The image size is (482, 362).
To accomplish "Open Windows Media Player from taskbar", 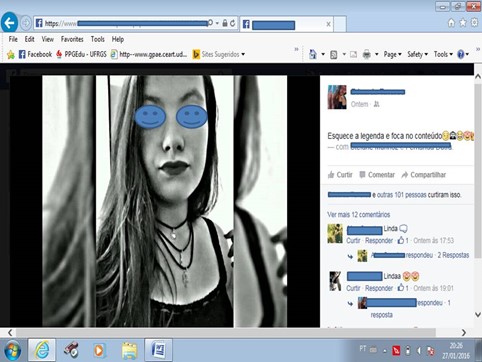I will pos(99,350).
